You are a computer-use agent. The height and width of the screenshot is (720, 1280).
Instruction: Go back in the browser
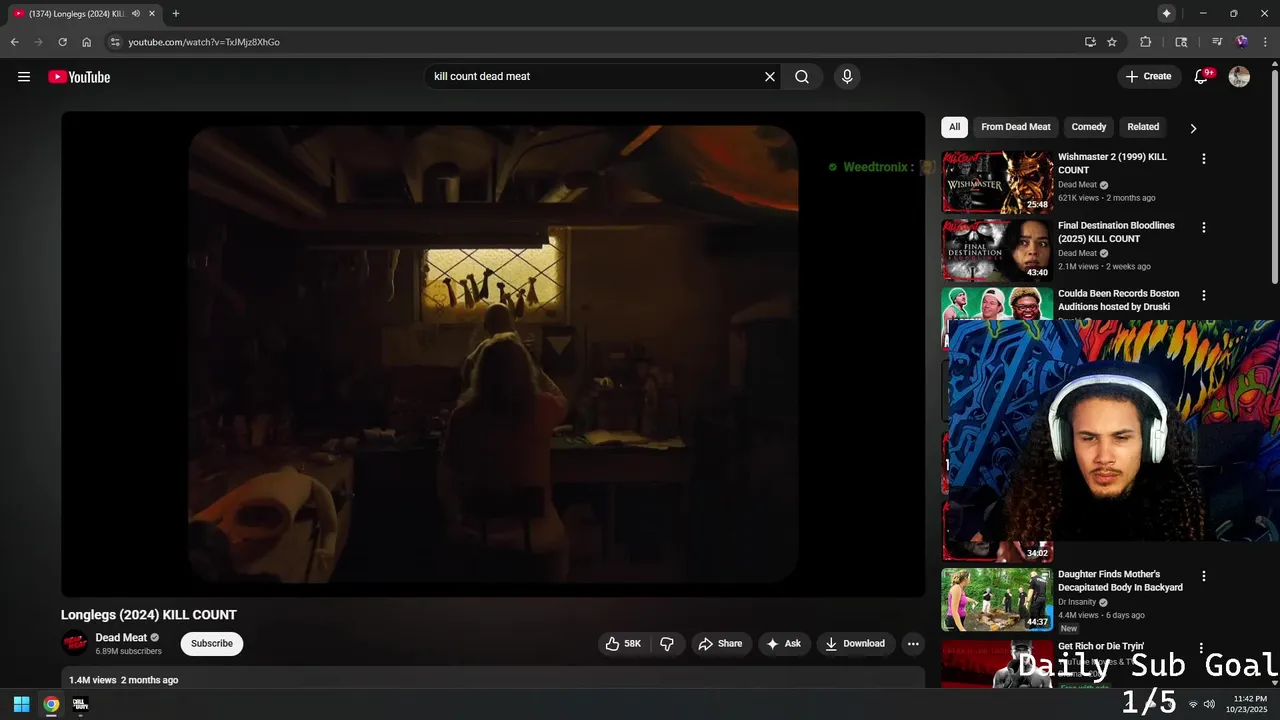[x=14, y=42]
